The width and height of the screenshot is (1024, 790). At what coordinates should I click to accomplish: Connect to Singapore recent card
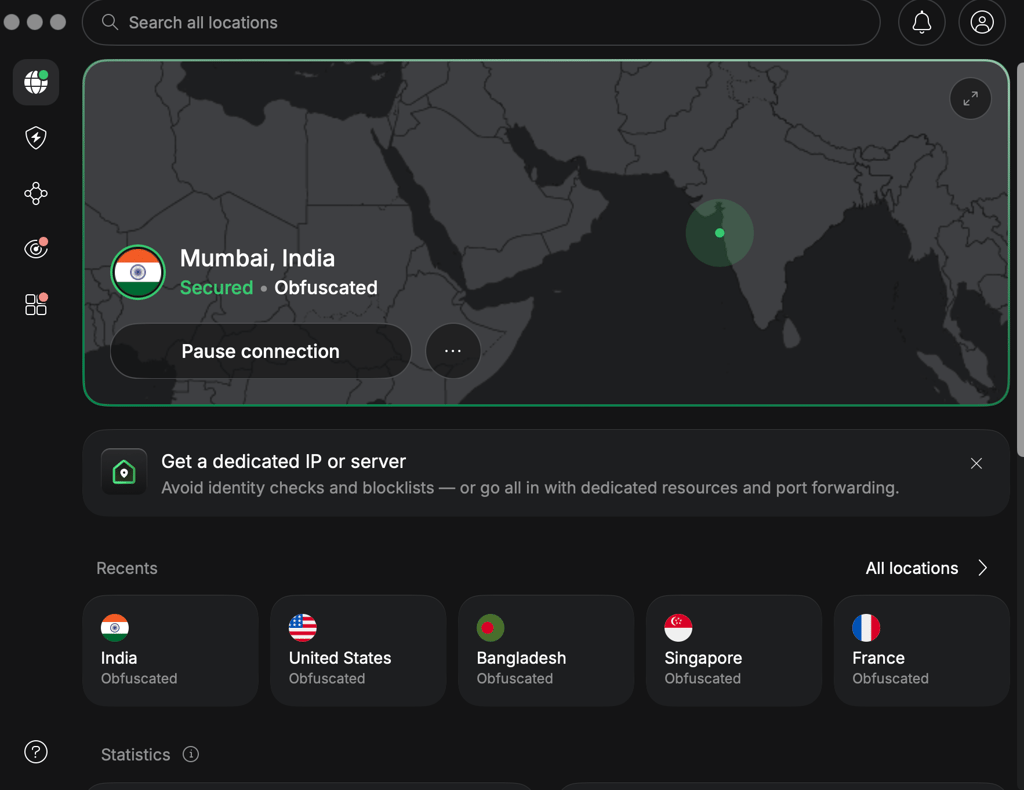(x=734, y=650)
